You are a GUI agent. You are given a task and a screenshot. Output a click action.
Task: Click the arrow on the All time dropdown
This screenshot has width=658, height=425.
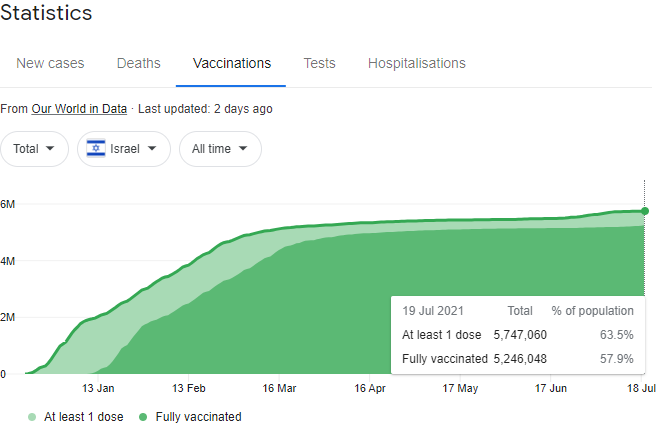click(x=243, y=149)
